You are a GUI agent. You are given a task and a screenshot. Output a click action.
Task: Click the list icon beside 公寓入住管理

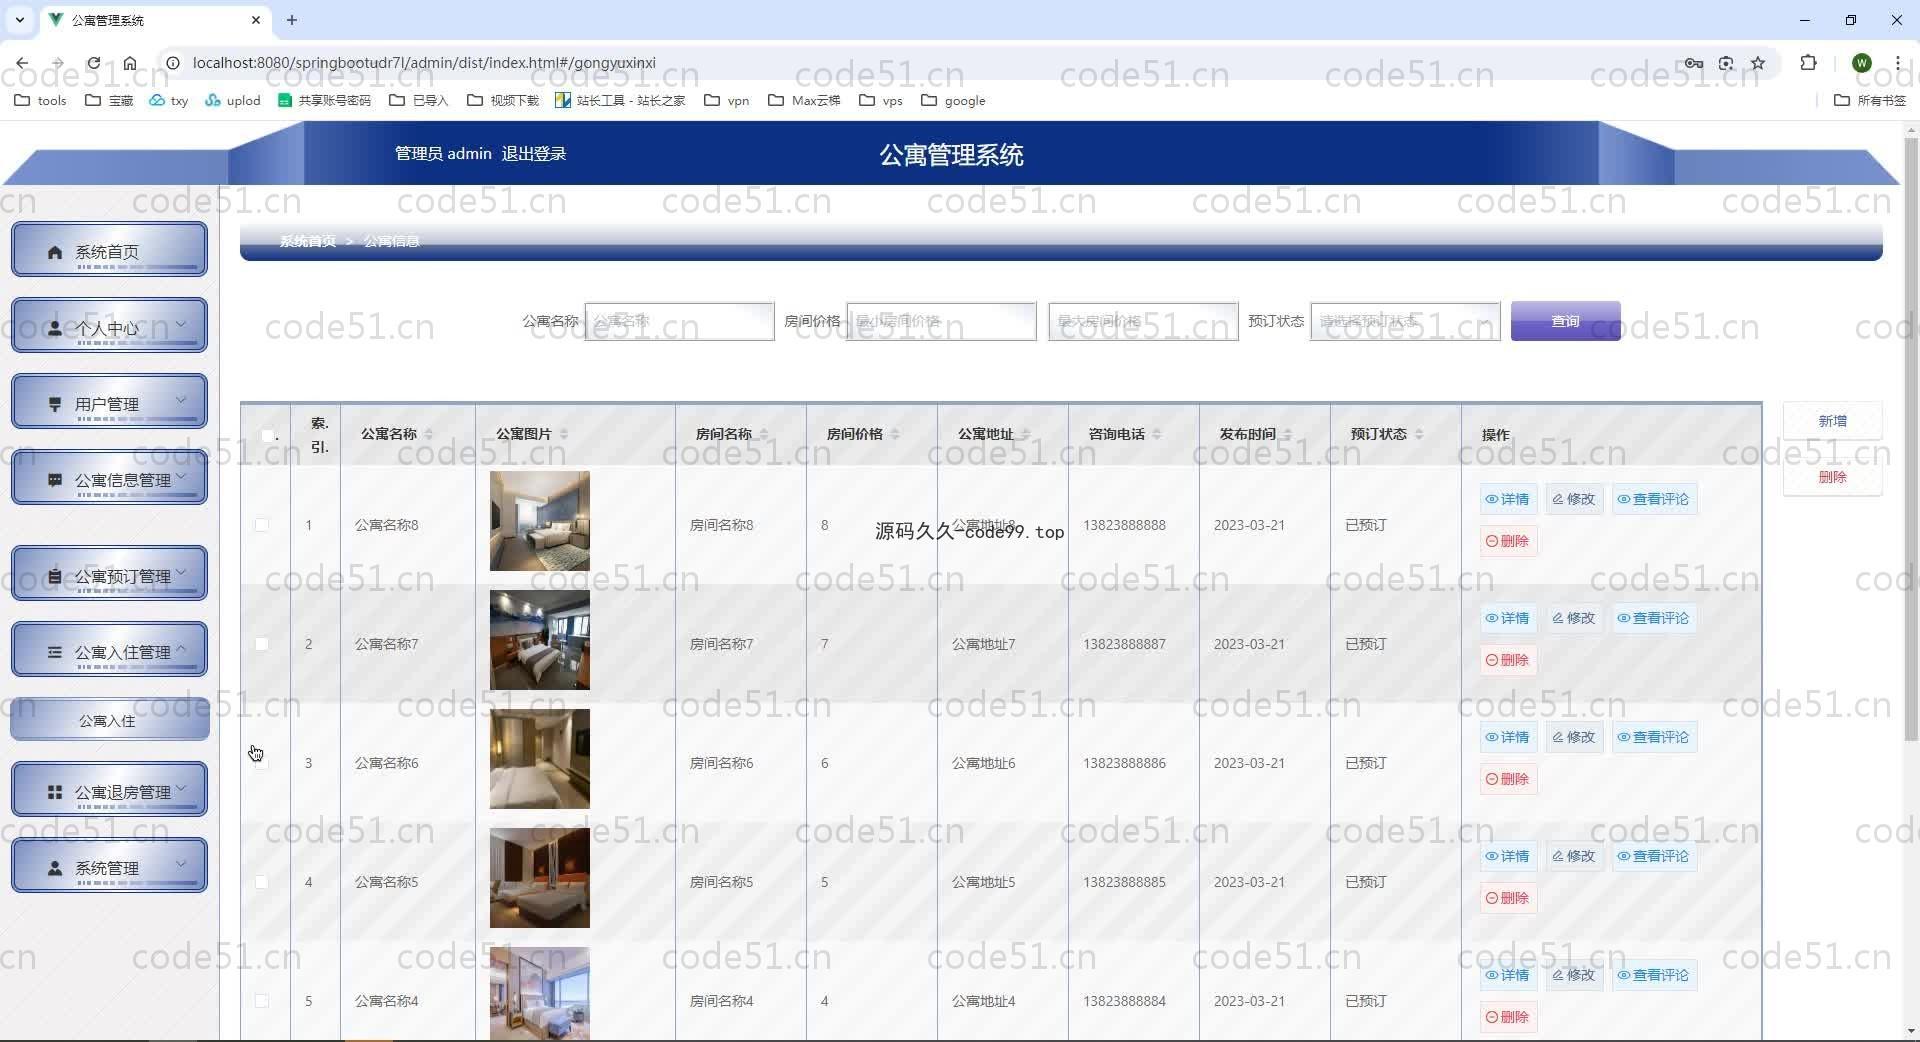pyautogui.click(x=55, y=652)
